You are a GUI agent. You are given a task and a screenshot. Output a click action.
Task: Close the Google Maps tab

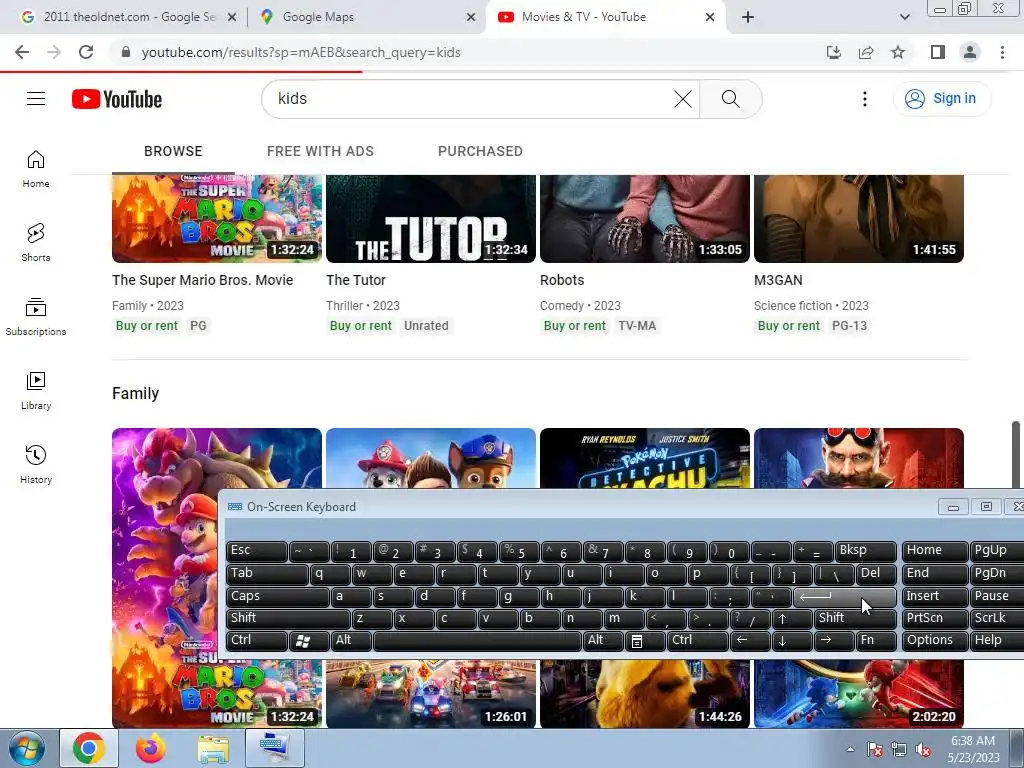click(x=471, y=17)
